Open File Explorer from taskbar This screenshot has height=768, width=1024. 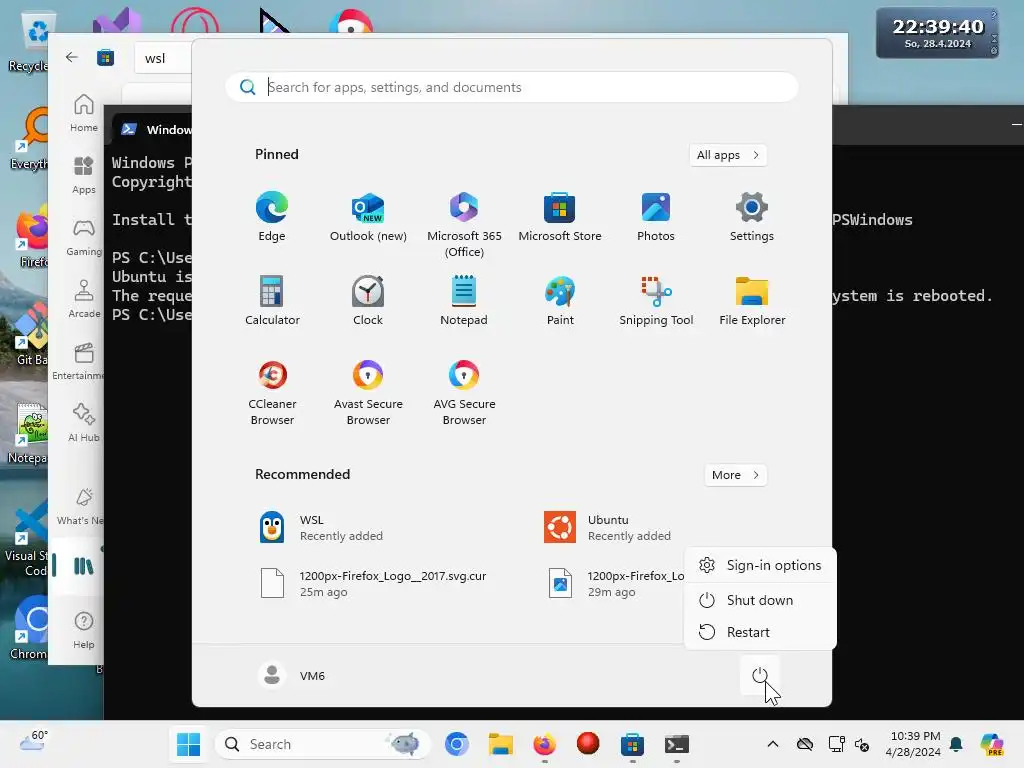point(501,744)
